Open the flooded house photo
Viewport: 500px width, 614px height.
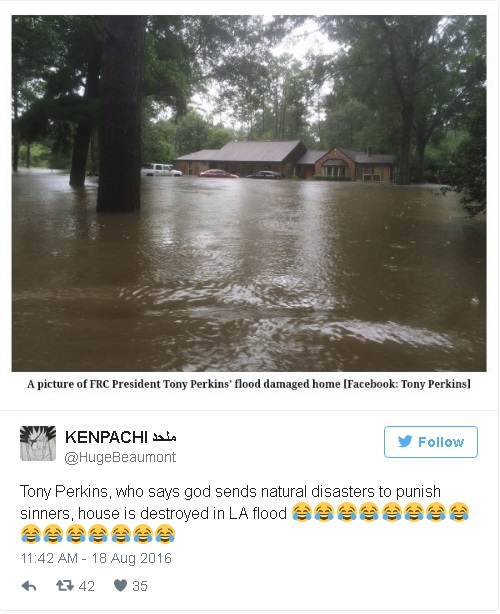point(249,194)
